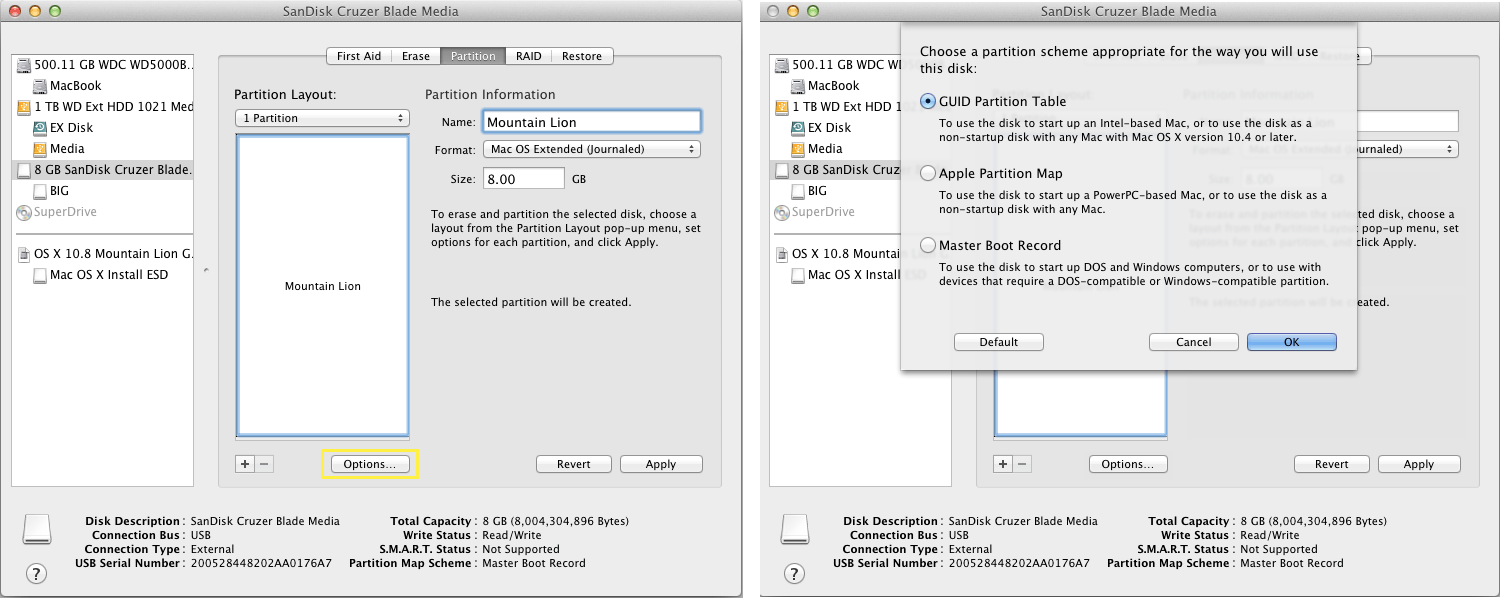This screenshot has height=598, width=1500.
Task: Click Options button in right window
Action: [x=1127, y=464]
